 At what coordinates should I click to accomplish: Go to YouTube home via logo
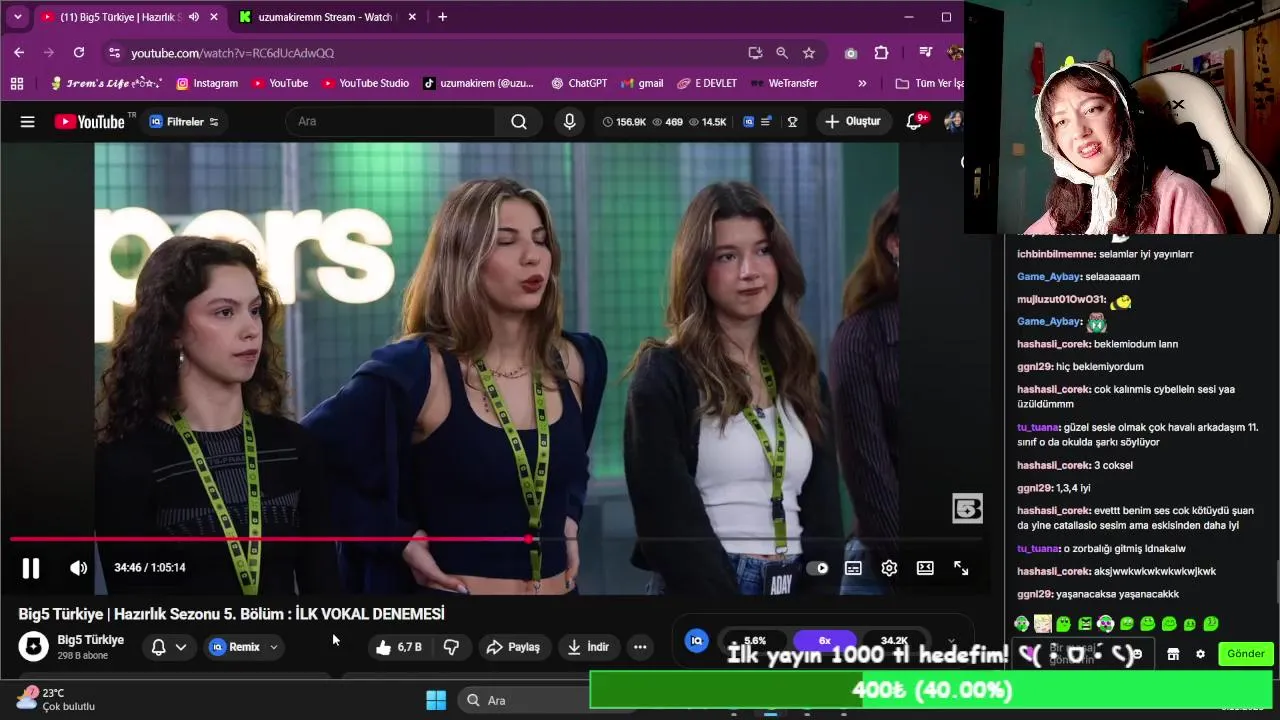90,122
